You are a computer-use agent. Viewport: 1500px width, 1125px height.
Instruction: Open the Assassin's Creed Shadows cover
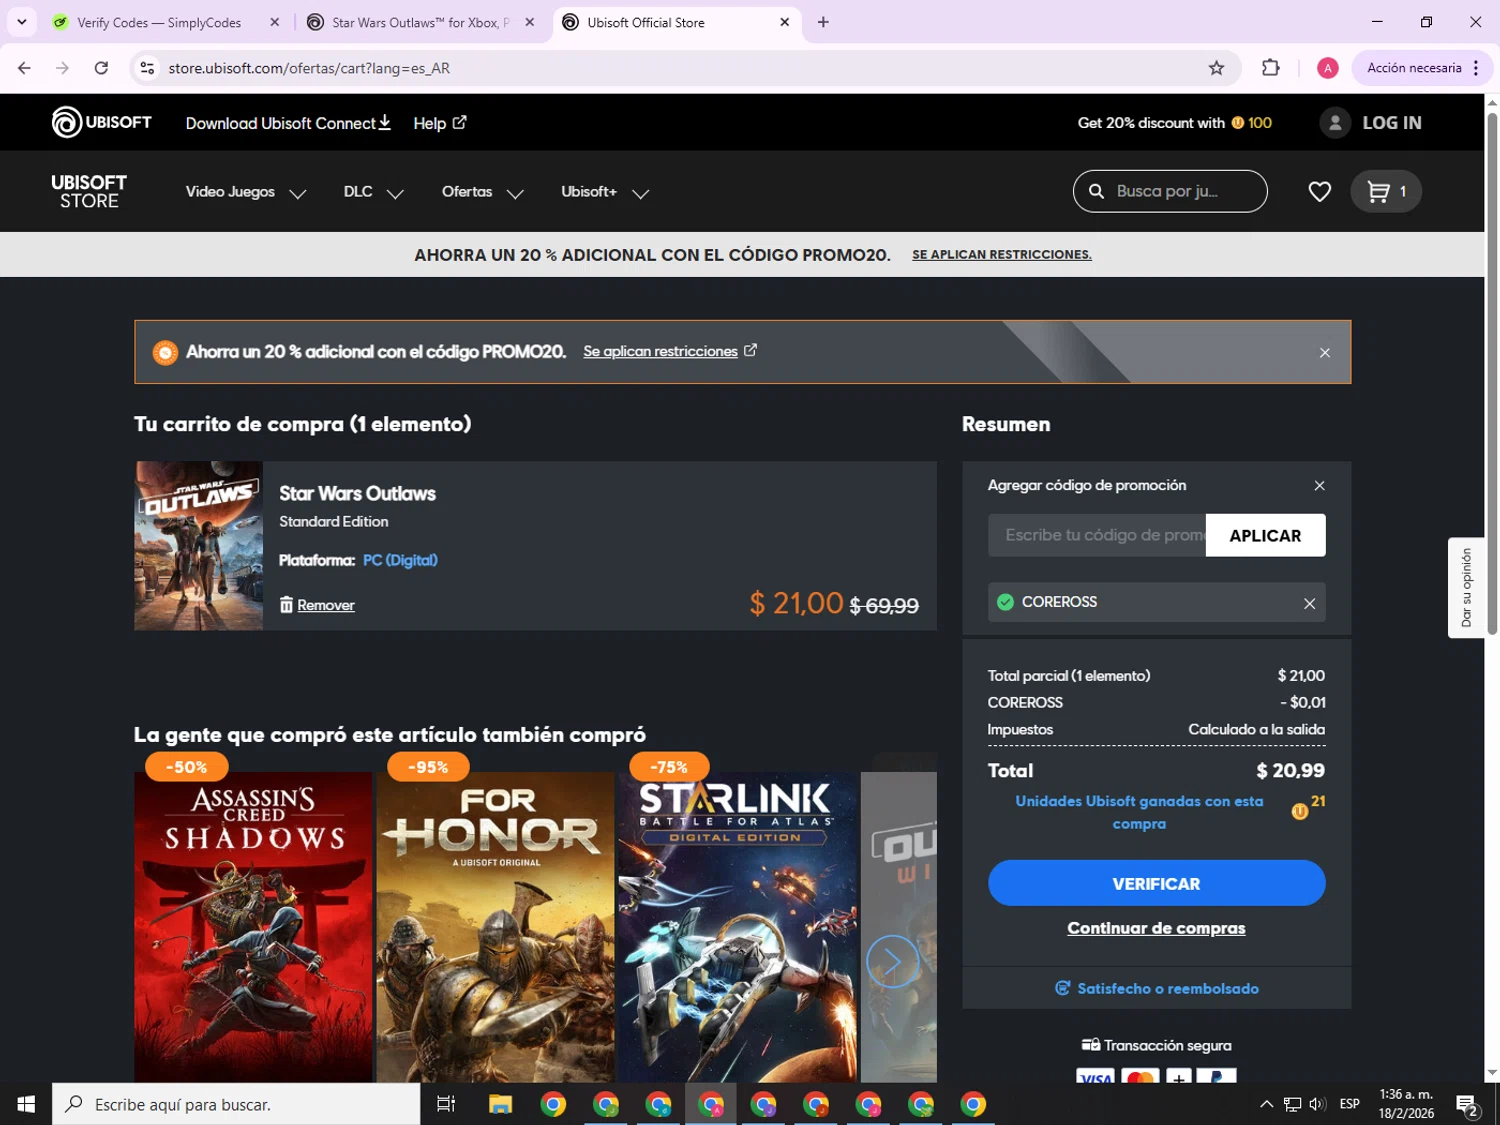(253, 927)
